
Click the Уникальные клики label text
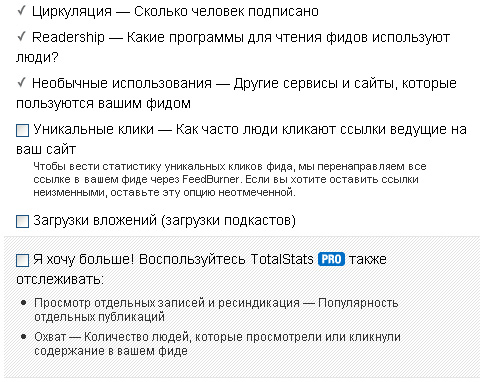[x=94, y=129]
